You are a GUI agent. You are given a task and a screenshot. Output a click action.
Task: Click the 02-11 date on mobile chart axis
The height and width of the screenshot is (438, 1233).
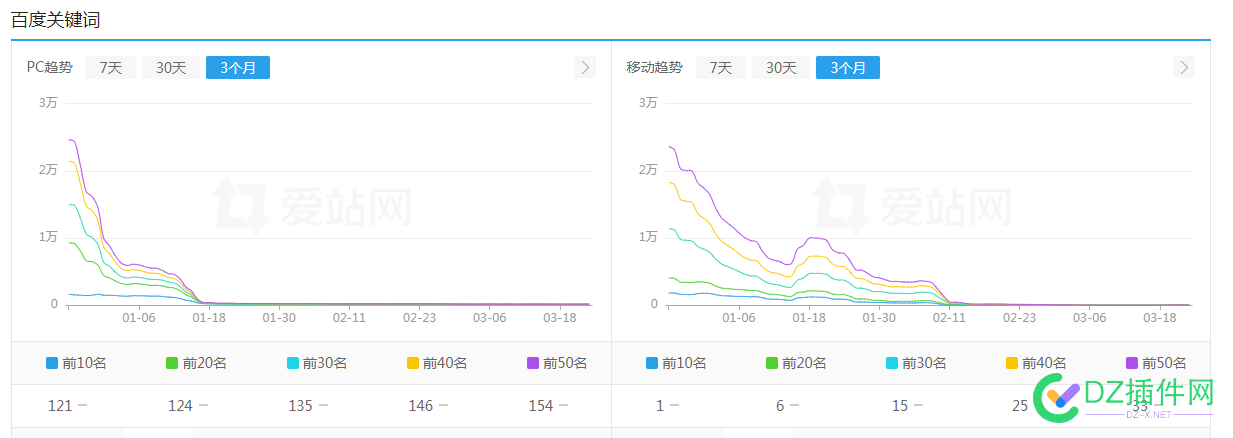949,317
